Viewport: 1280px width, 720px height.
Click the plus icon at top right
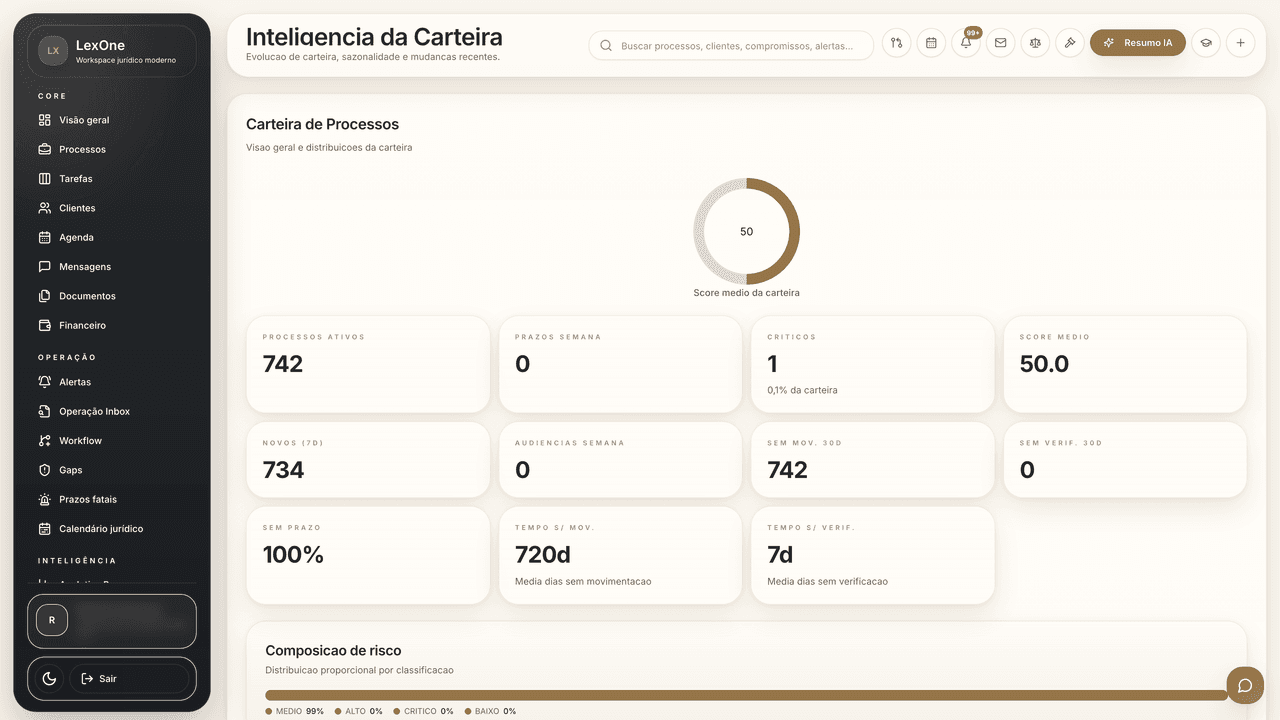pos(1240,43)
